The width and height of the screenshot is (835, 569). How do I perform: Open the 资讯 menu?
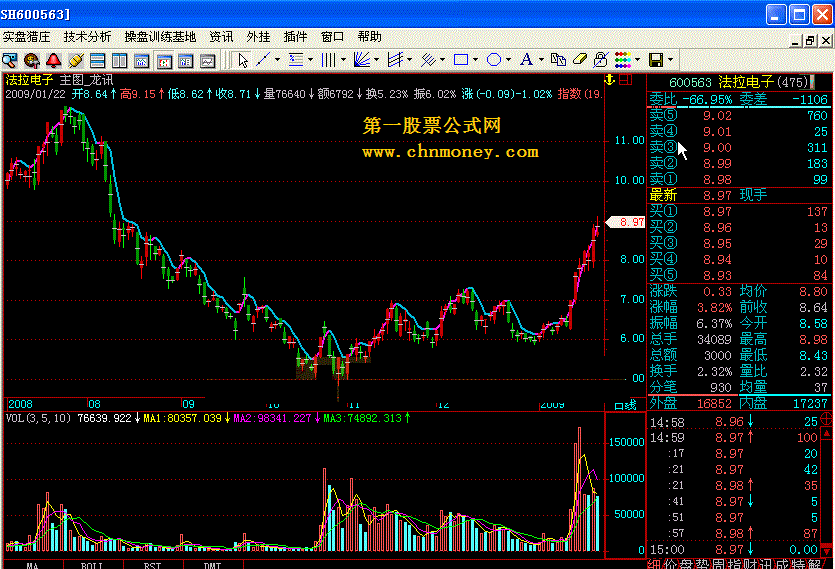coord(221,37)
